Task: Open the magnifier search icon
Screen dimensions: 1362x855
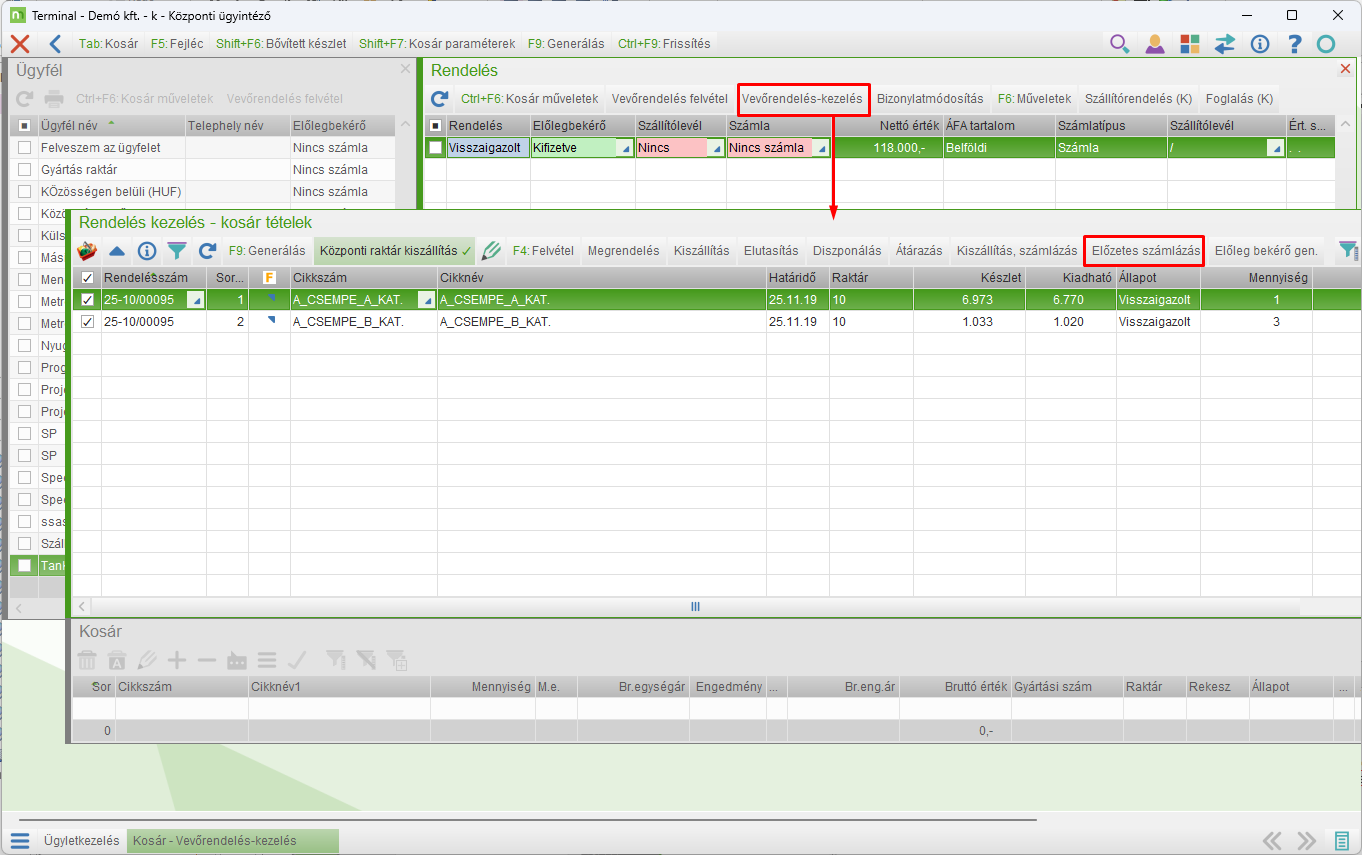Action: pyautogui.click(x=1120, y=44)
